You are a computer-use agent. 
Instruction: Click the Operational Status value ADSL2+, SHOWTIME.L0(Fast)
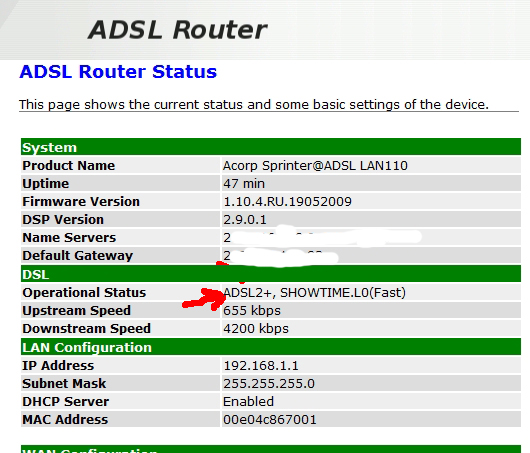pos(314,292)
